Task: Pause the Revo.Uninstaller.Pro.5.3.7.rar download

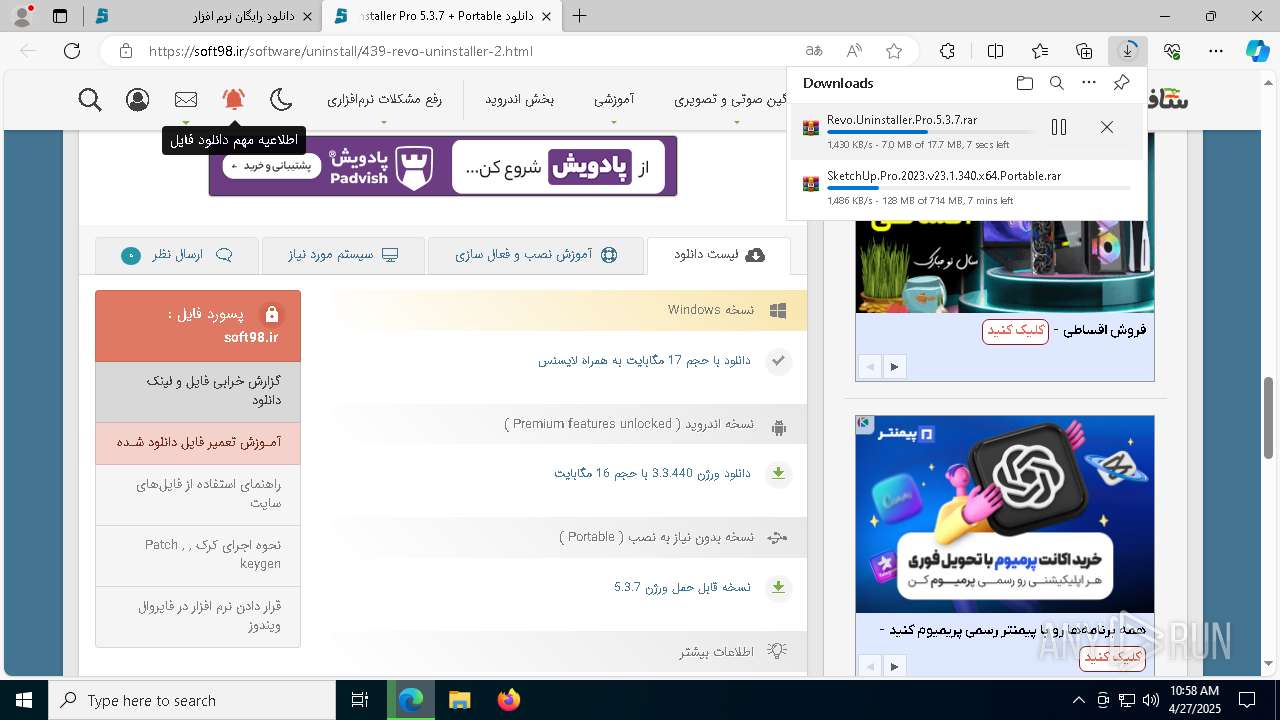Action: tap(1059, 127)
